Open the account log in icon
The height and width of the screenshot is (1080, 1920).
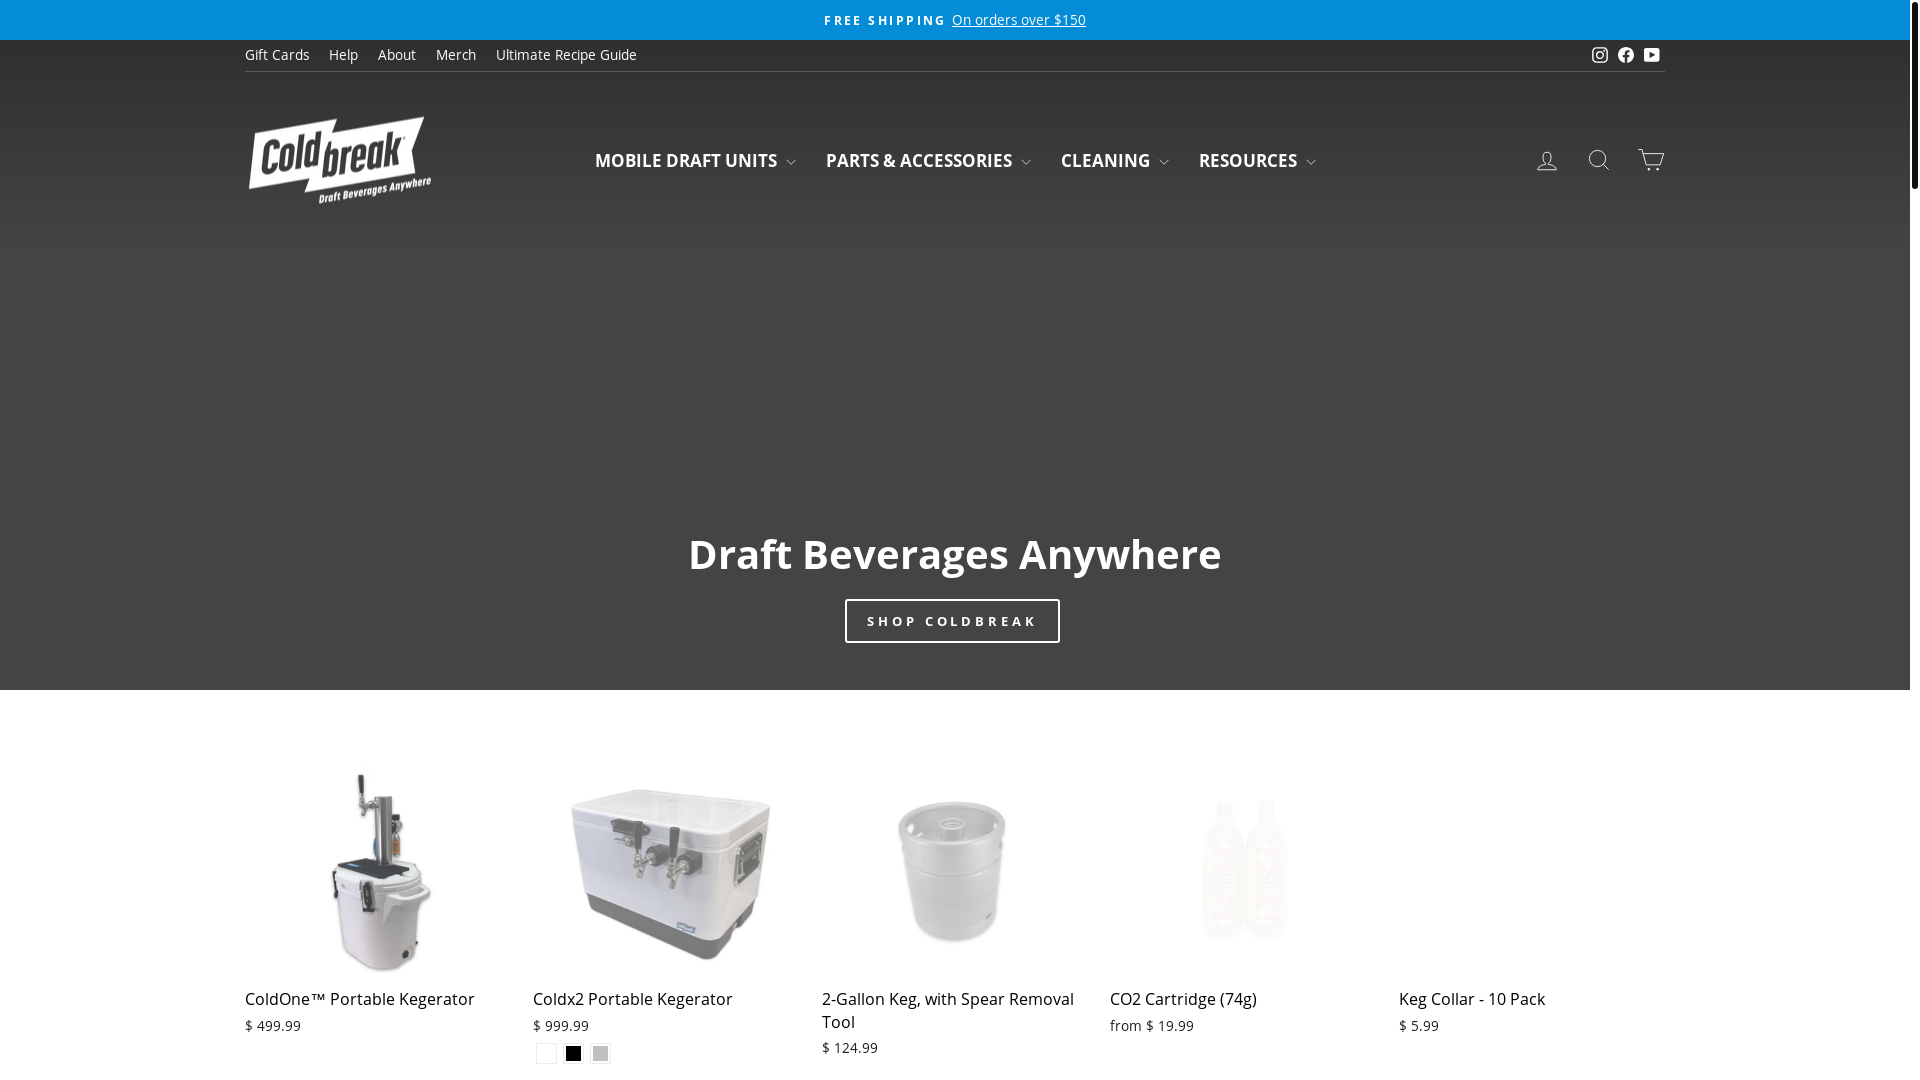(x=1546, y=161)
